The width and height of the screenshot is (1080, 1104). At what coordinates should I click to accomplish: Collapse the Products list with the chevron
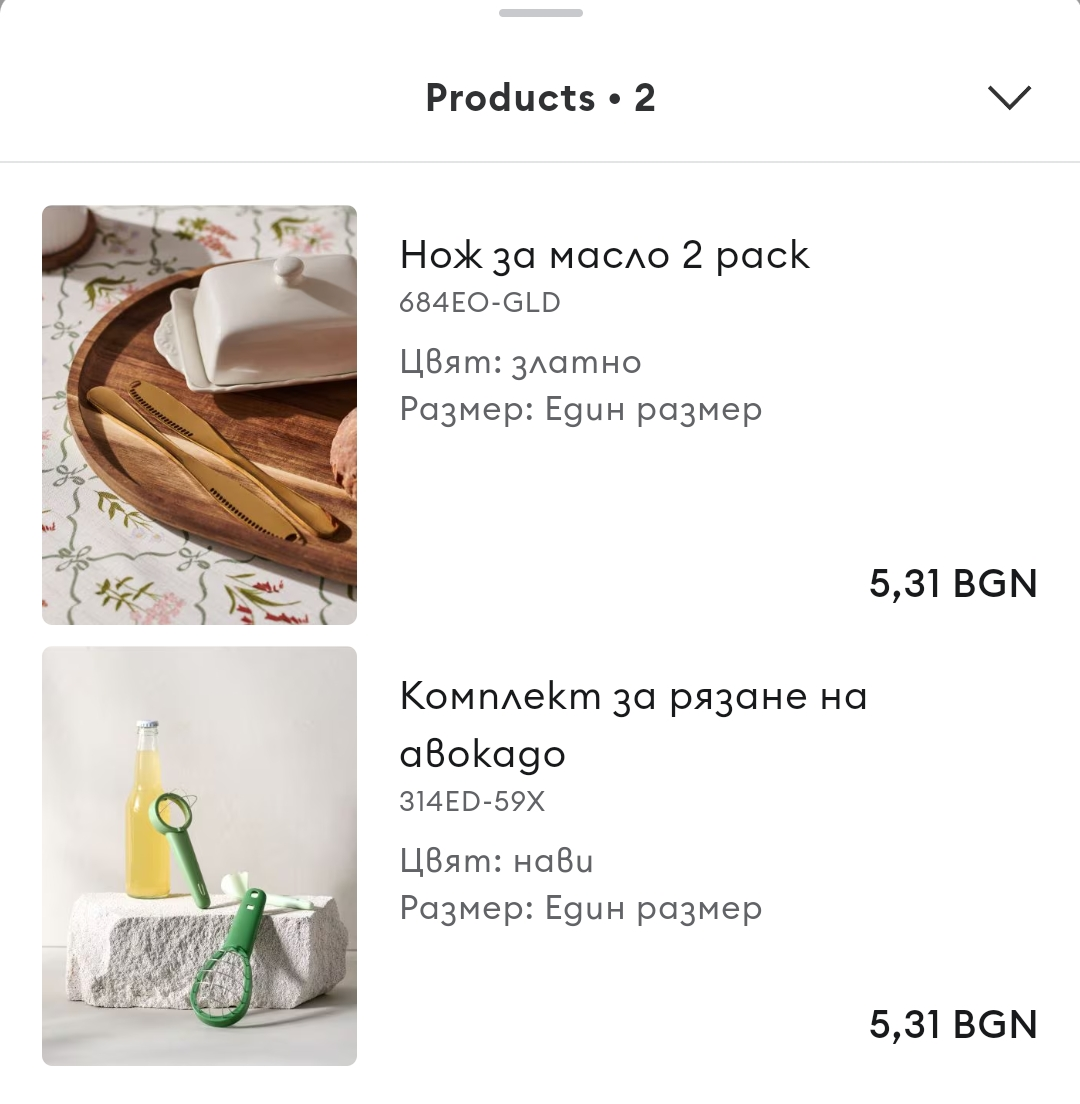(1008, 97)
